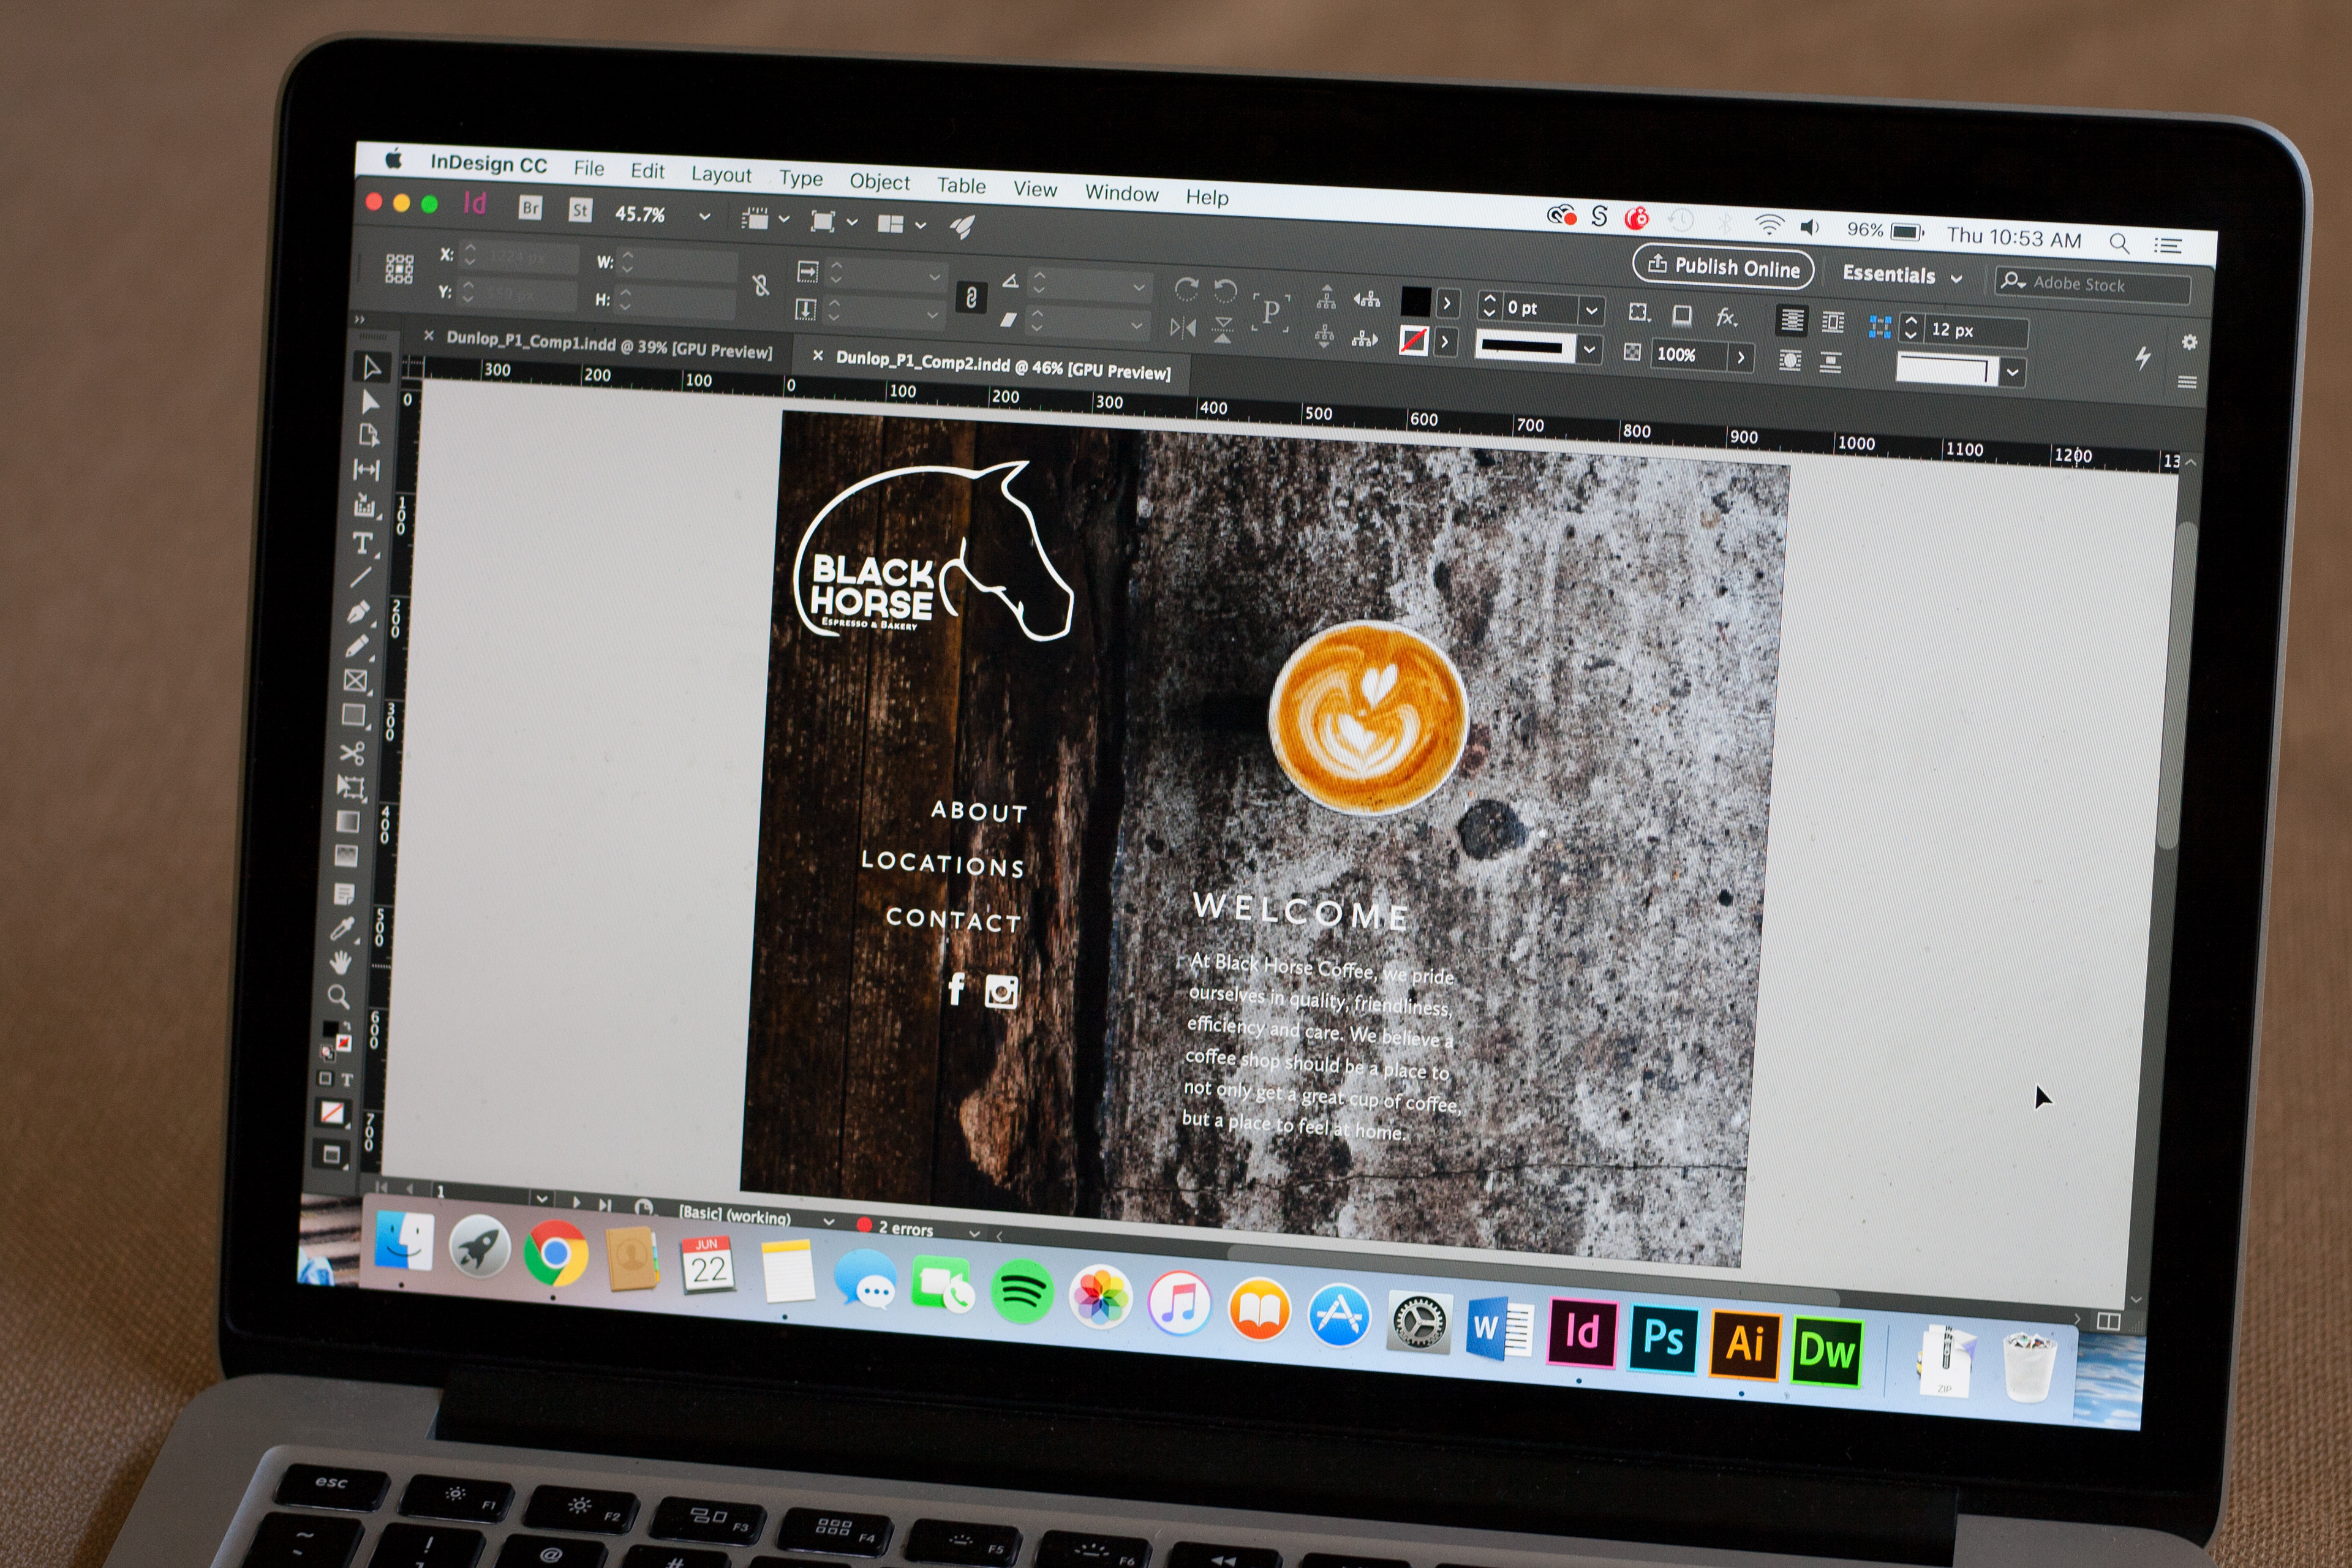Go to next page arrow
Image resolution: width=2352 pixels, height=1568 pixels.
coord(576,1202)
